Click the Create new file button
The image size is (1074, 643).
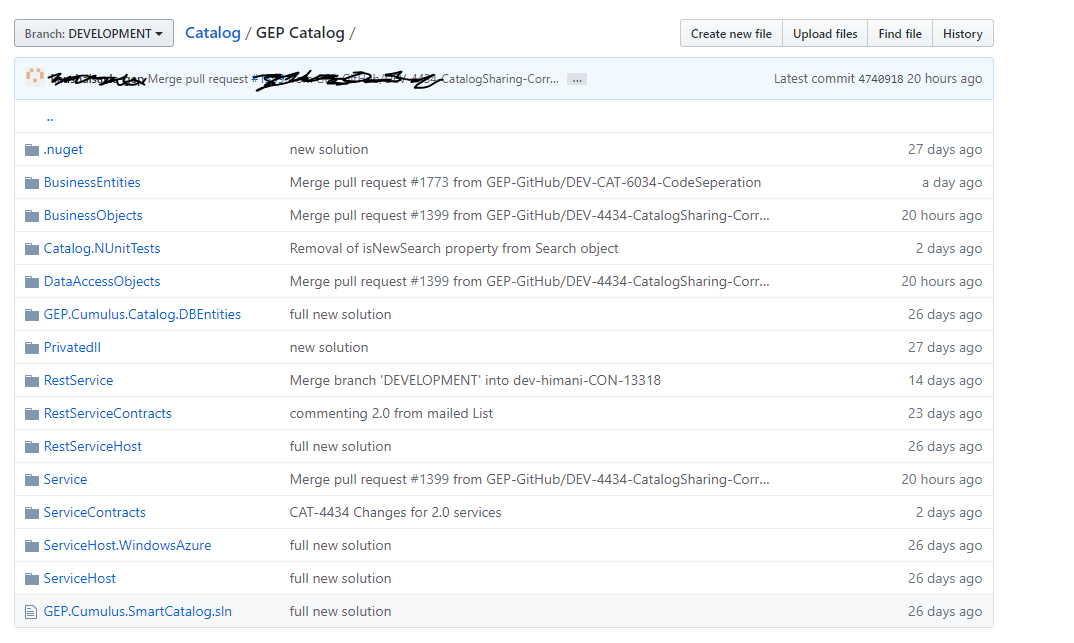click(x=731, y=34)
